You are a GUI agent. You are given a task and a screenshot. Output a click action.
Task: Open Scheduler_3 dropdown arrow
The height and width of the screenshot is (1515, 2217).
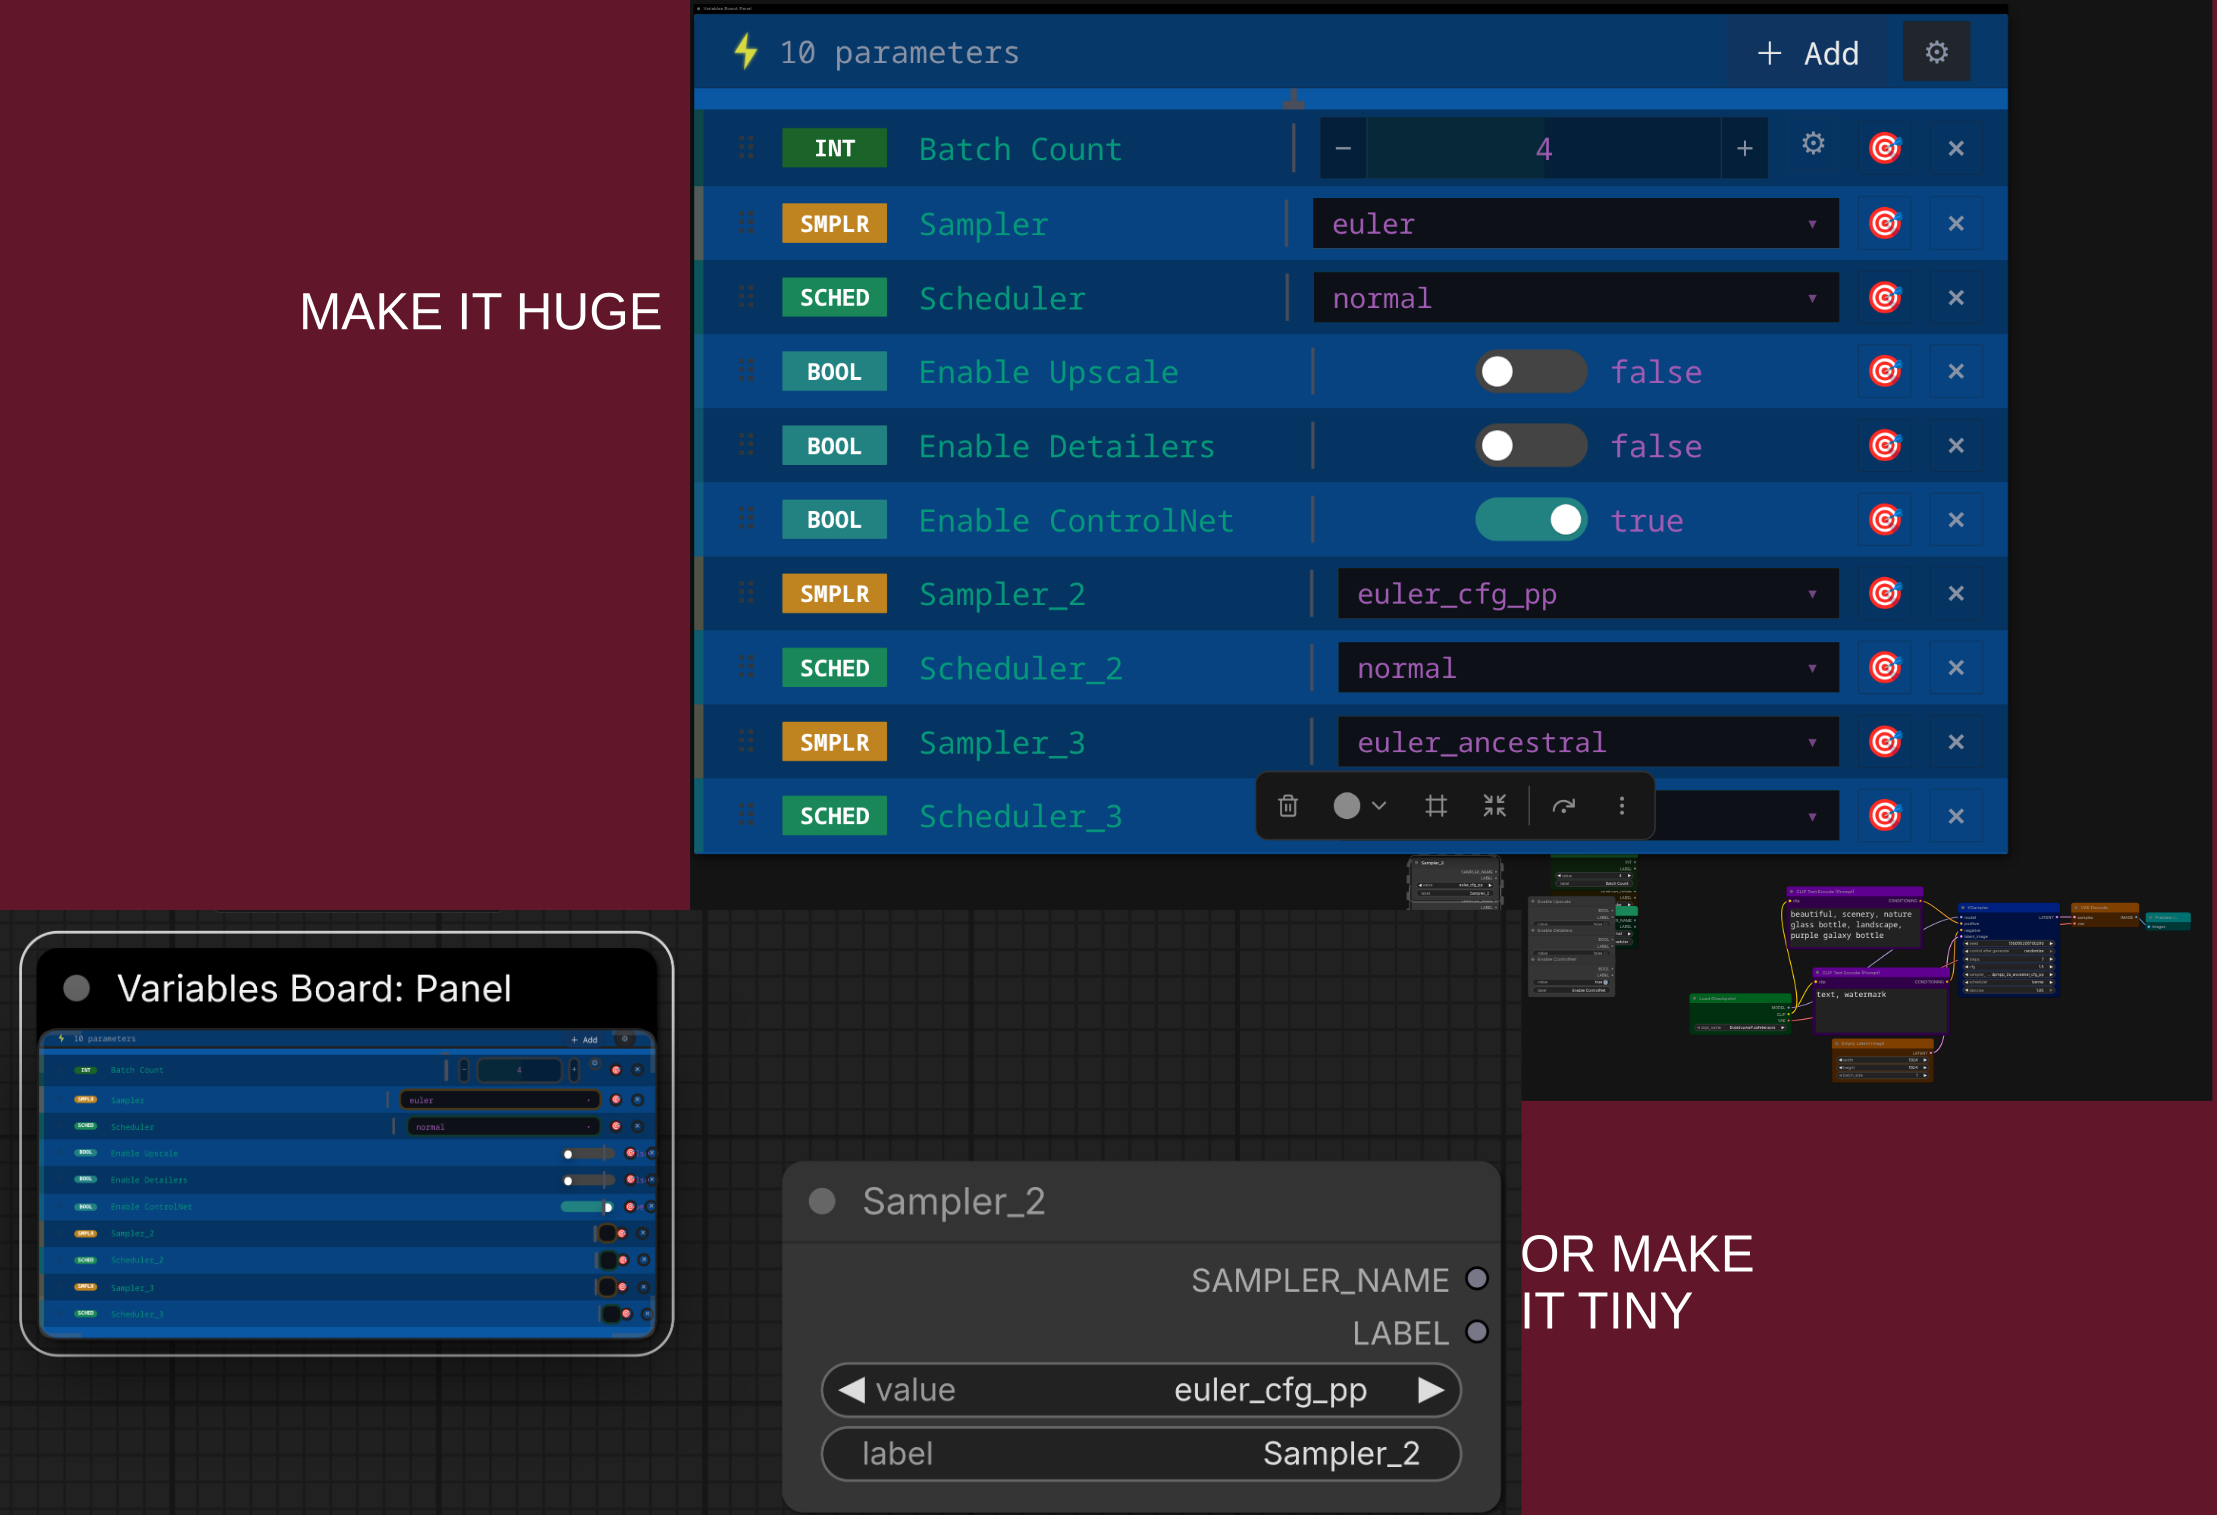[x=1812, y=817]
